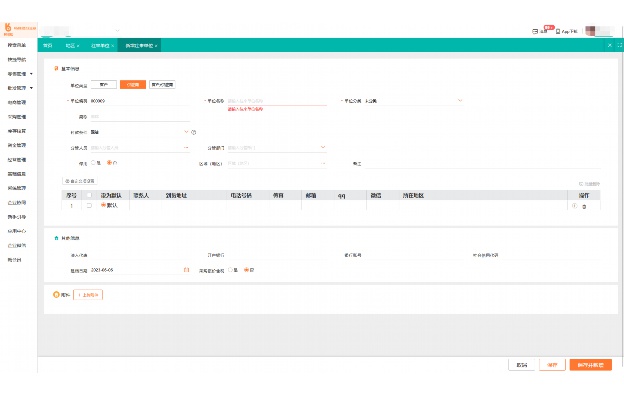The image size is (624, 395).
Task: Switch to the 往来单位 tab
Action: [100, 46]
